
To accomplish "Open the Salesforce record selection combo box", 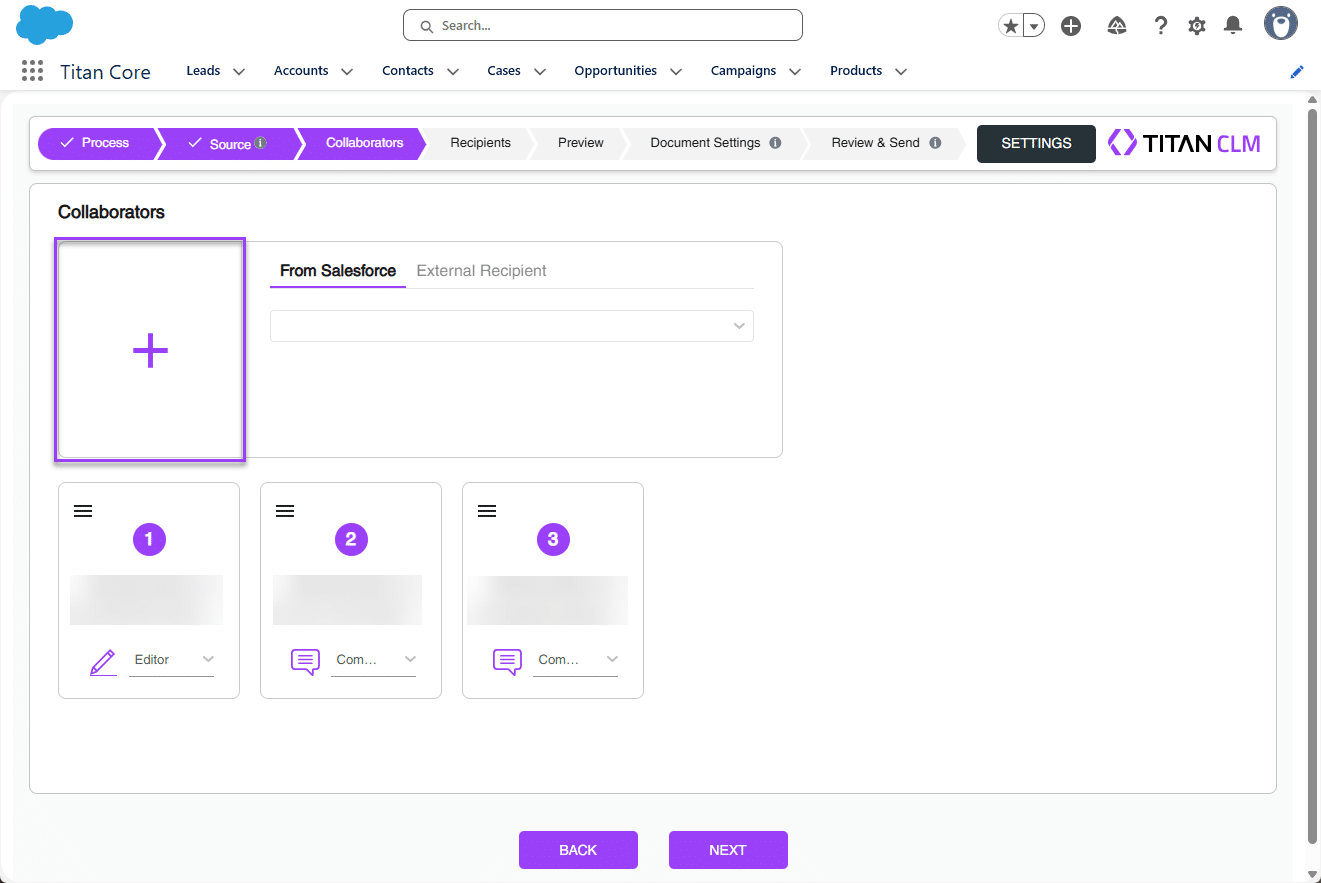I will pyautogui.click(x=511, y=326).
